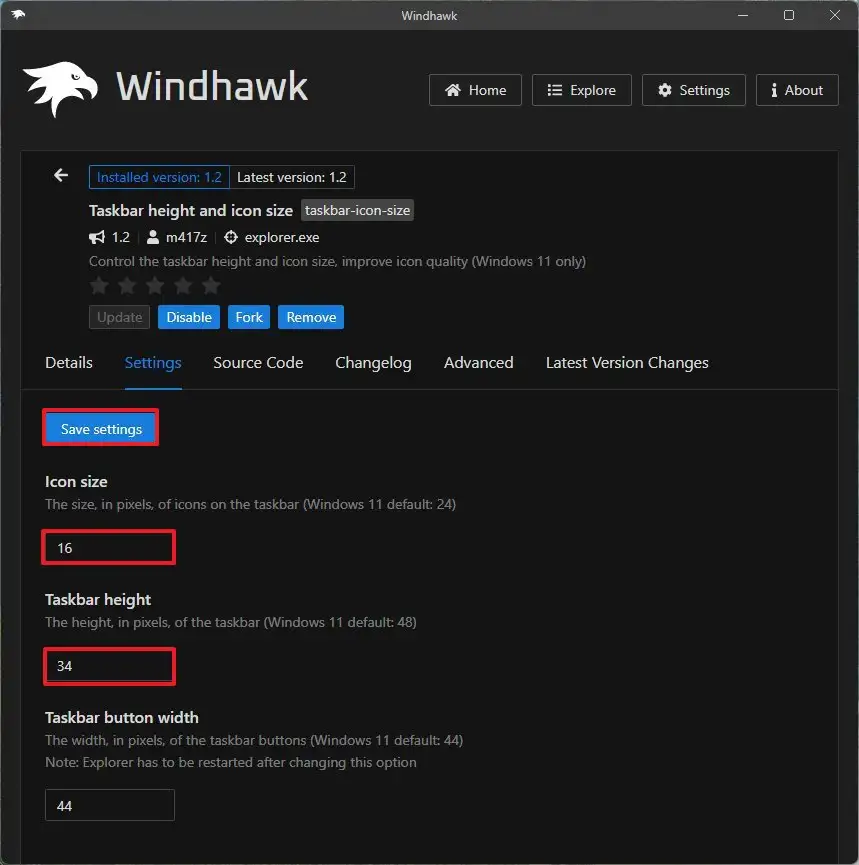Disable the taskbar mod
This screenshot has height=865, width=859.
pyautogui.click(x=189, y=317)
